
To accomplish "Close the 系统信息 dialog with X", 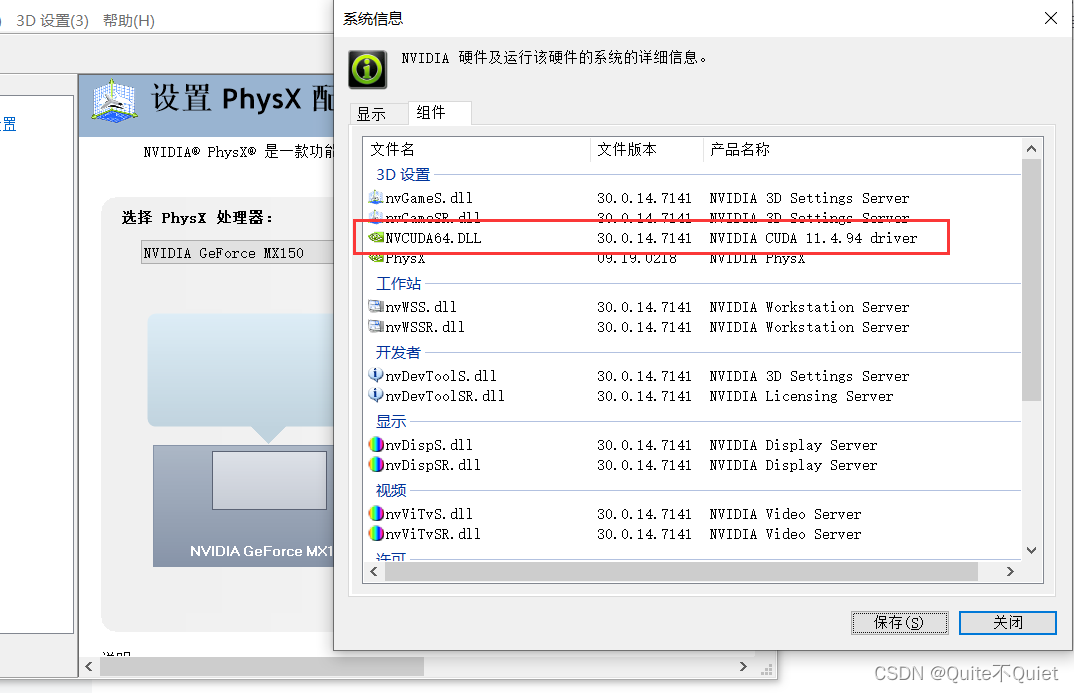I will (1051, 18).
